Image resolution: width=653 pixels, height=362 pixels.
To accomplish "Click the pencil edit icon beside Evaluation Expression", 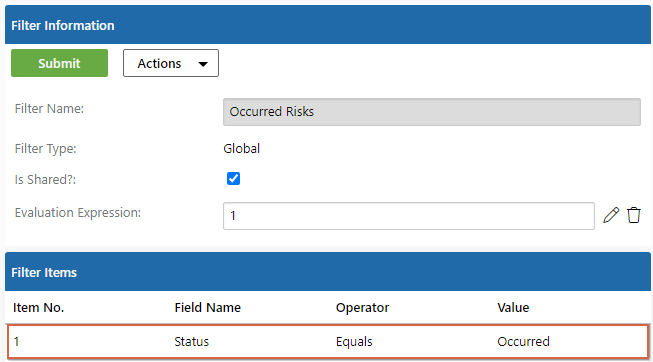I will pos(611,215).
